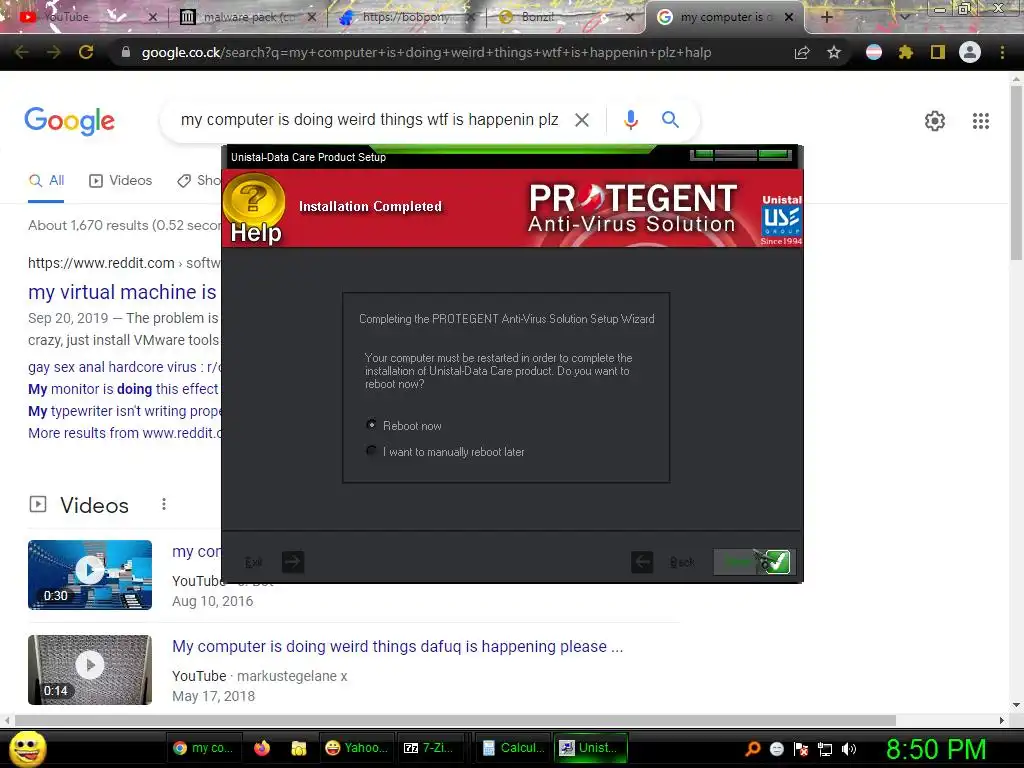1024x768 pixels.
Task: Reload the Google search page
Action: [x=86, y=52]
